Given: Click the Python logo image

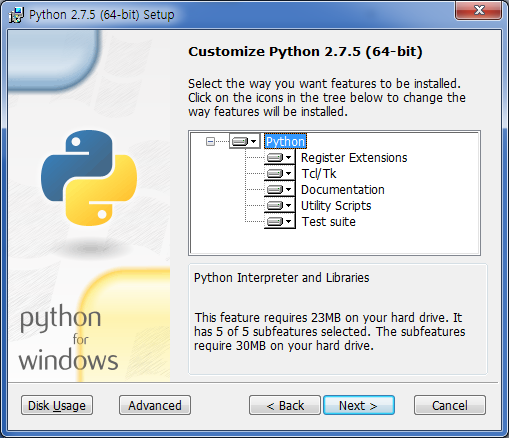Looking at the screenshot, I should click(89, 178).
